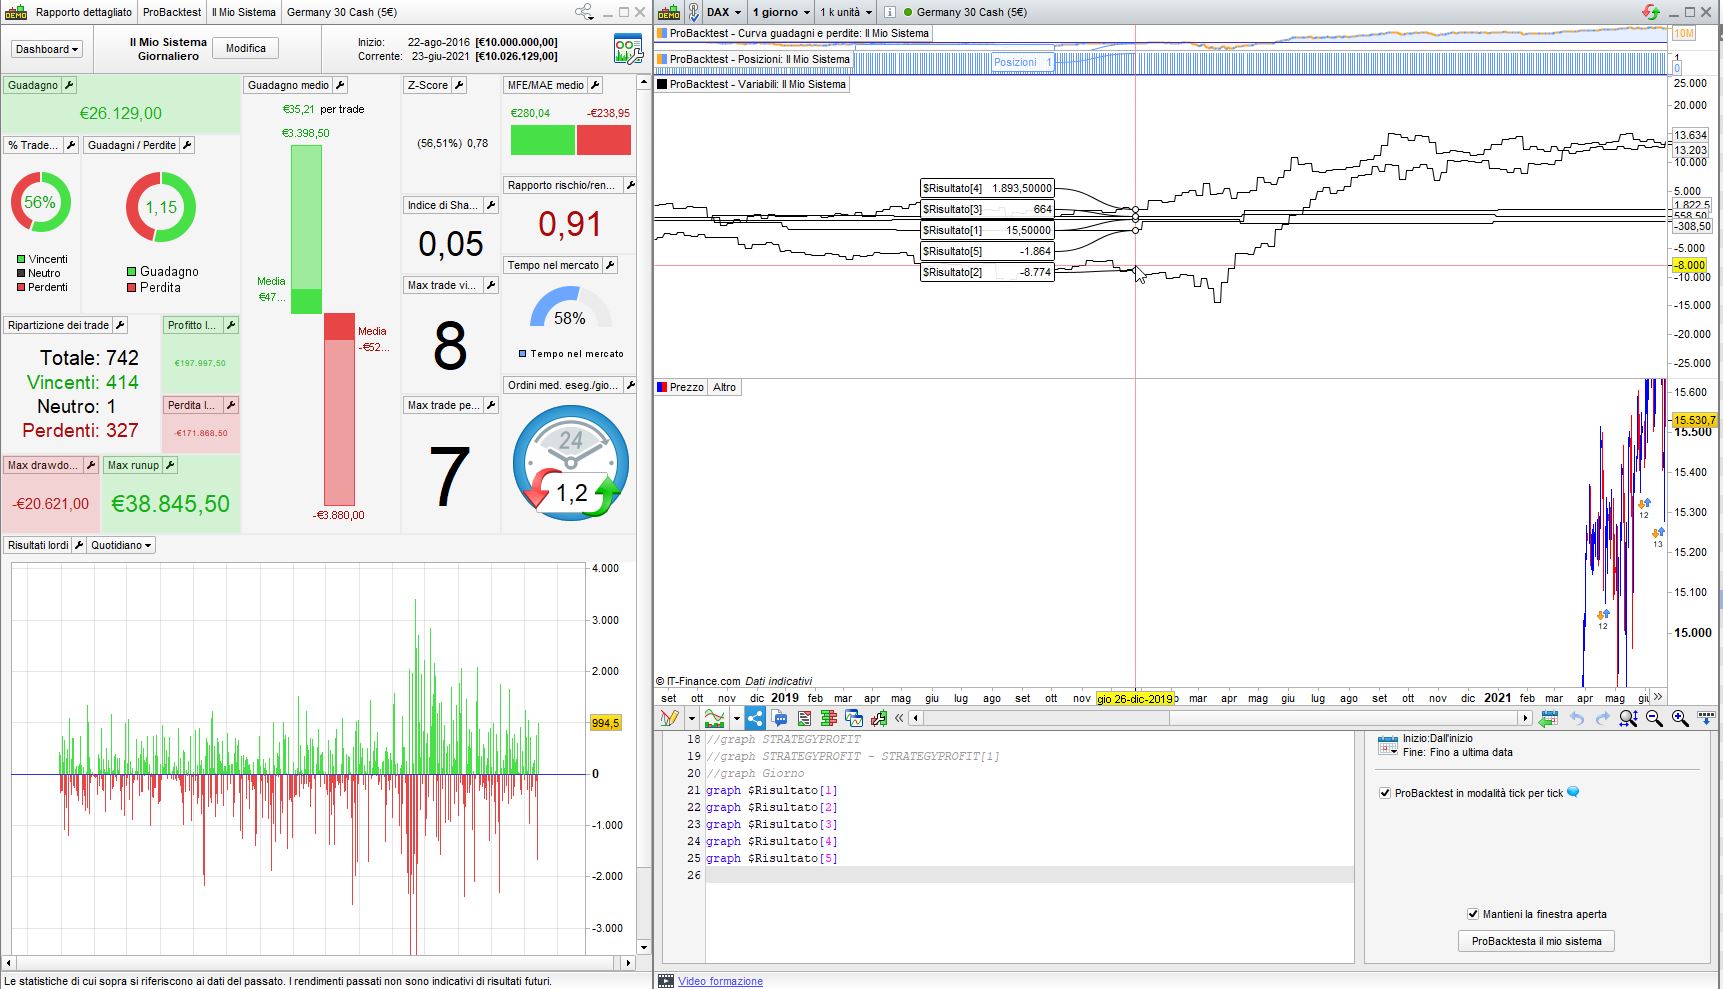
Task: Click the zoom out magnifier on chart
Action: (1654, 718)
